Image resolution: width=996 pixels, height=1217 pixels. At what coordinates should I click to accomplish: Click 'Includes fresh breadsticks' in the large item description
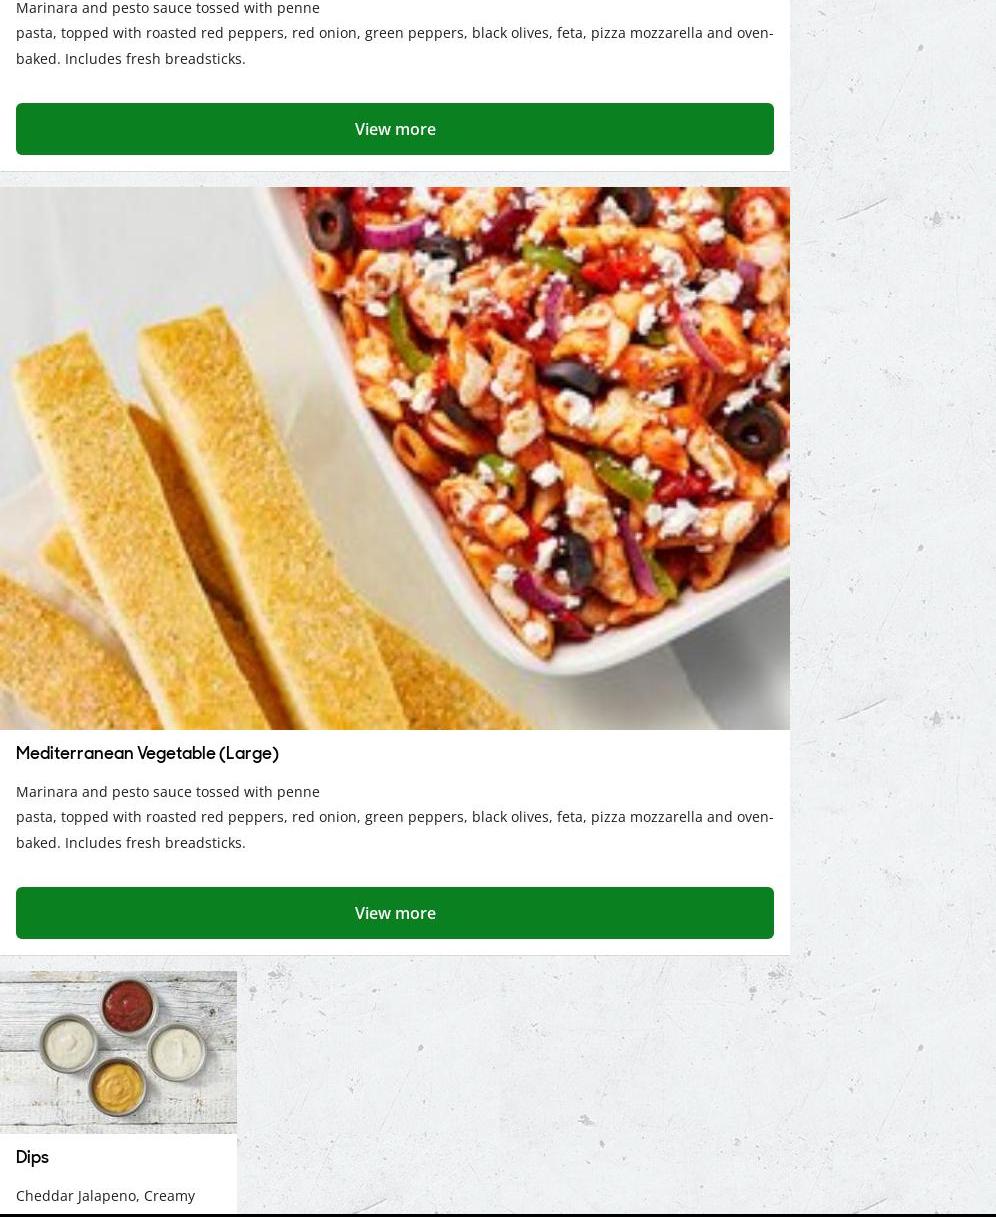pyautogui.click(x=155, y=843)
